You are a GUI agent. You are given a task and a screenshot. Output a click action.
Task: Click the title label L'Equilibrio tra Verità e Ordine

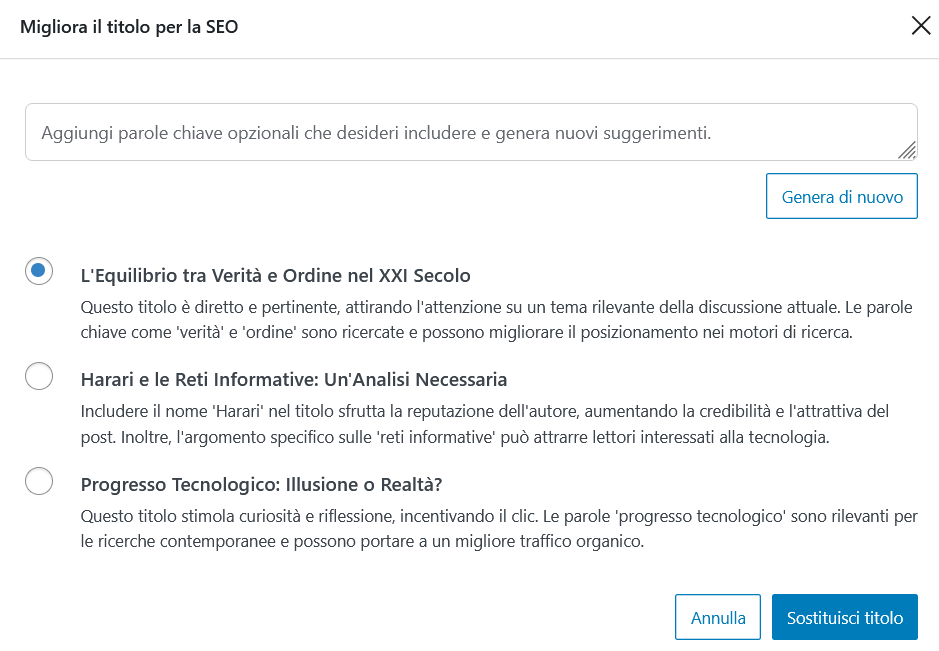(x=275, y=275)
